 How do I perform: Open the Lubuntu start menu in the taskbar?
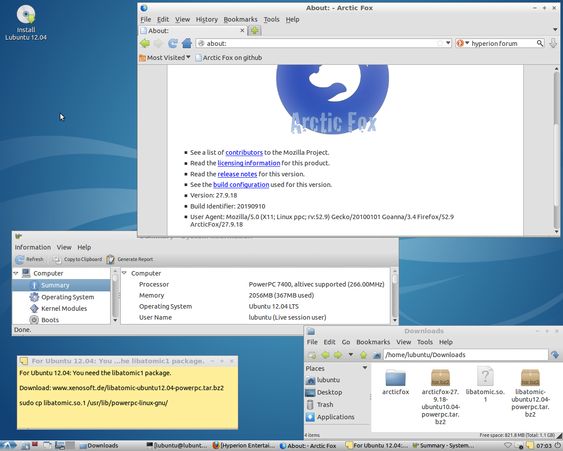click(8, 446)
